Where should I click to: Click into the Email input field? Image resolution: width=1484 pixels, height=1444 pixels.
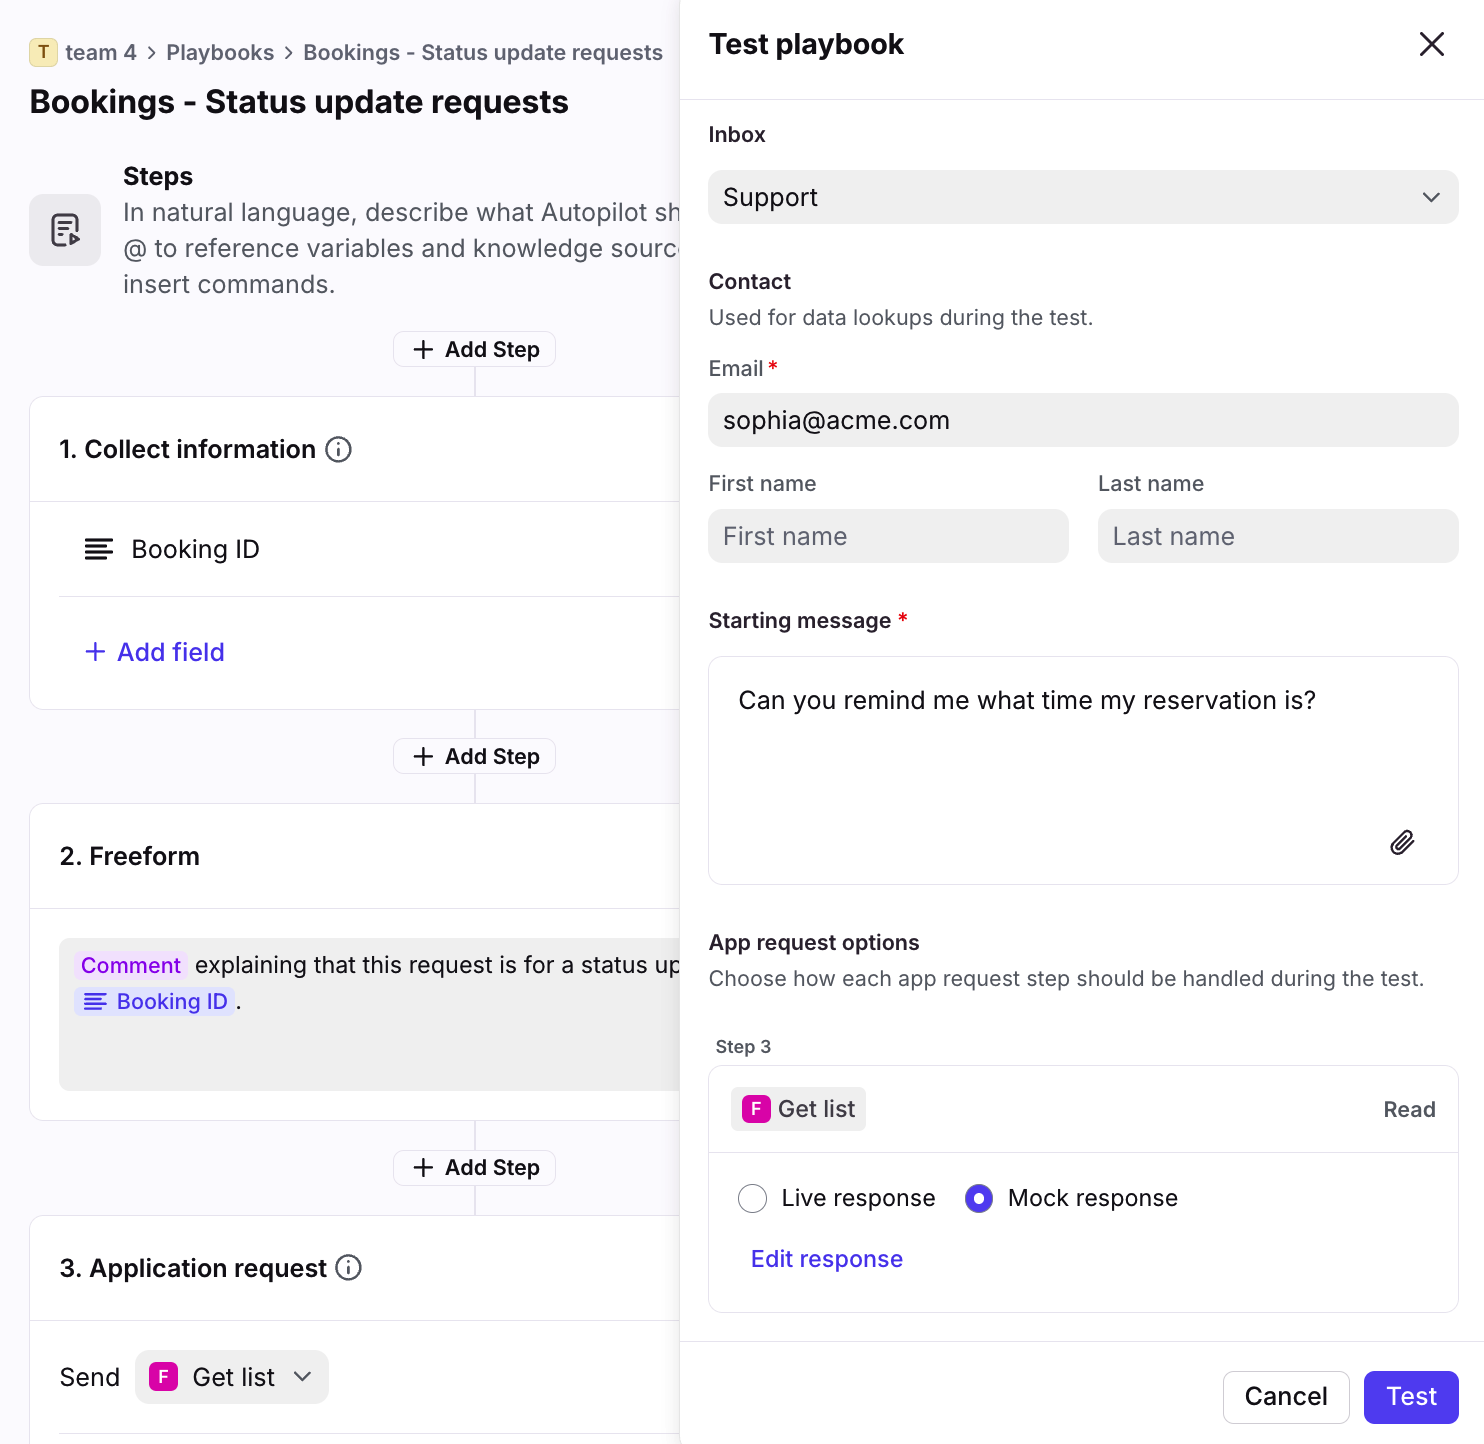point(1083,420)
